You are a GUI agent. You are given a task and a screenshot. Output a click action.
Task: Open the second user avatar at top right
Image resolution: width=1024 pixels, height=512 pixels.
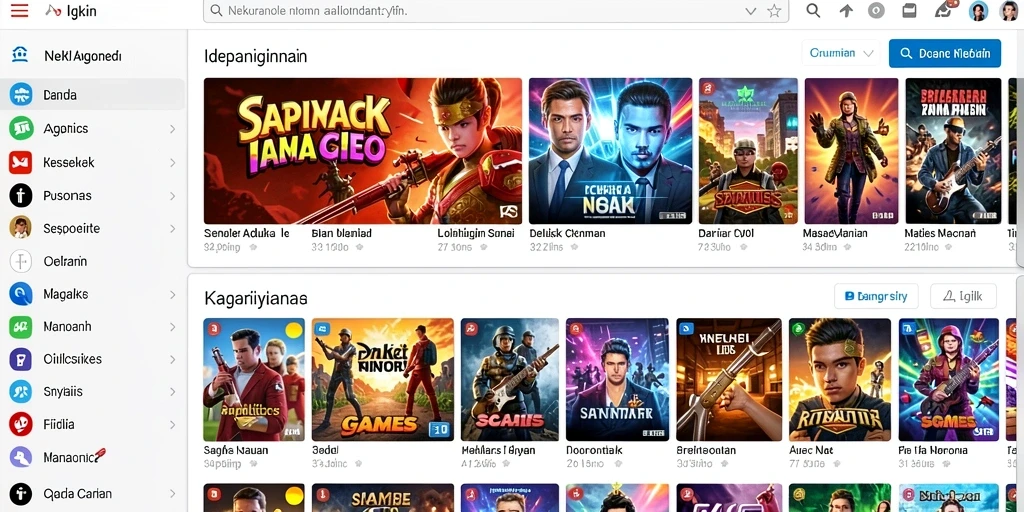[x=1010, y=10]
